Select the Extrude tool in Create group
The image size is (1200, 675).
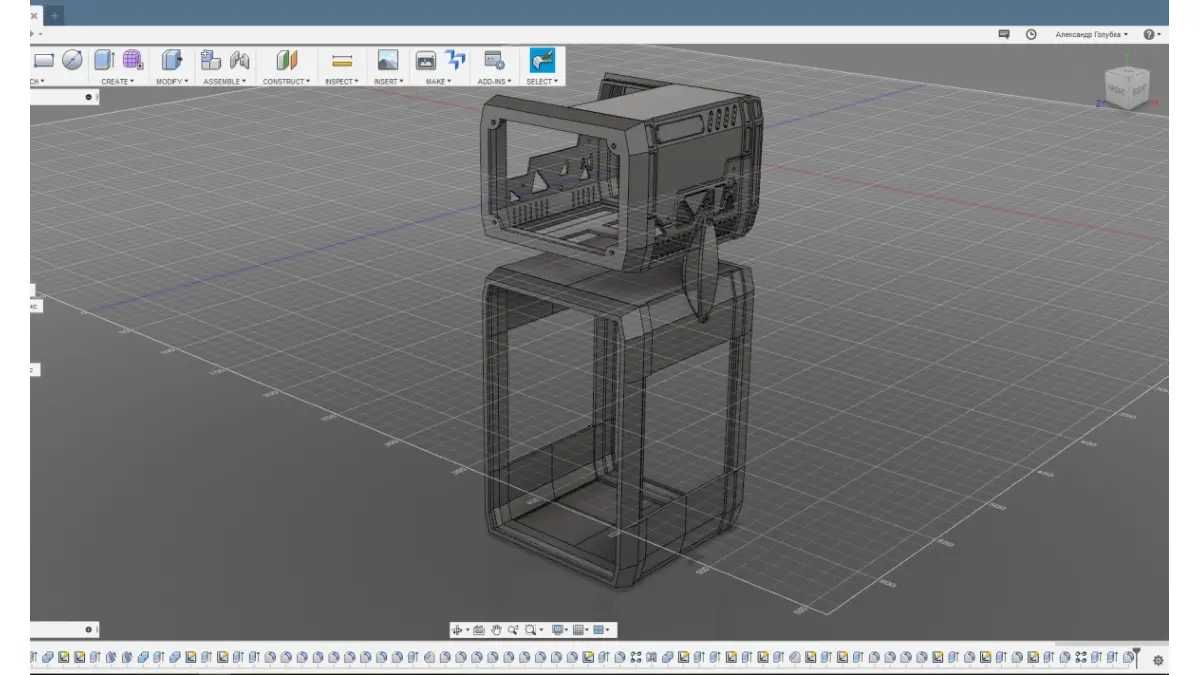tap(104, 60)
